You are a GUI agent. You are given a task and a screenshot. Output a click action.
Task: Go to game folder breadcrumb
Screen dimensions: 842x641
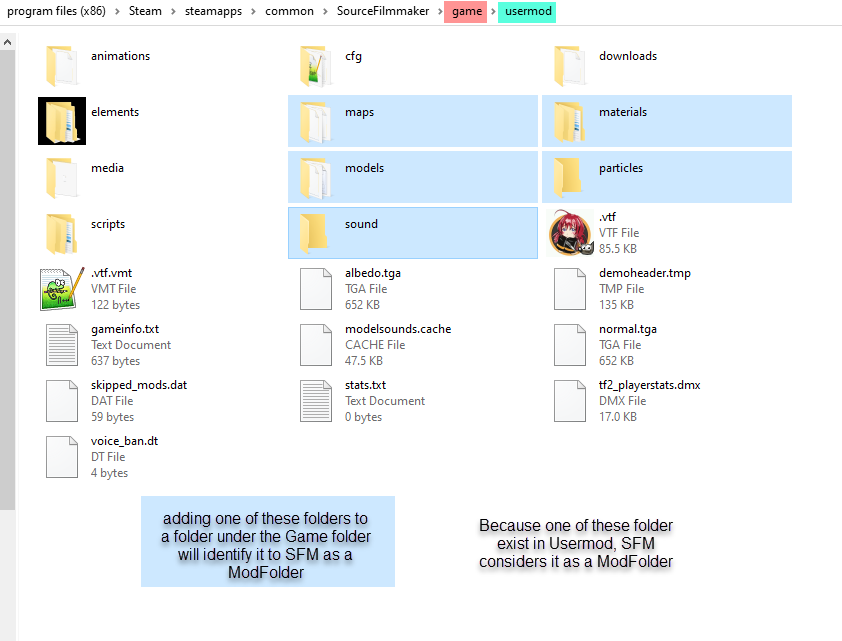(x=466, y=12)
